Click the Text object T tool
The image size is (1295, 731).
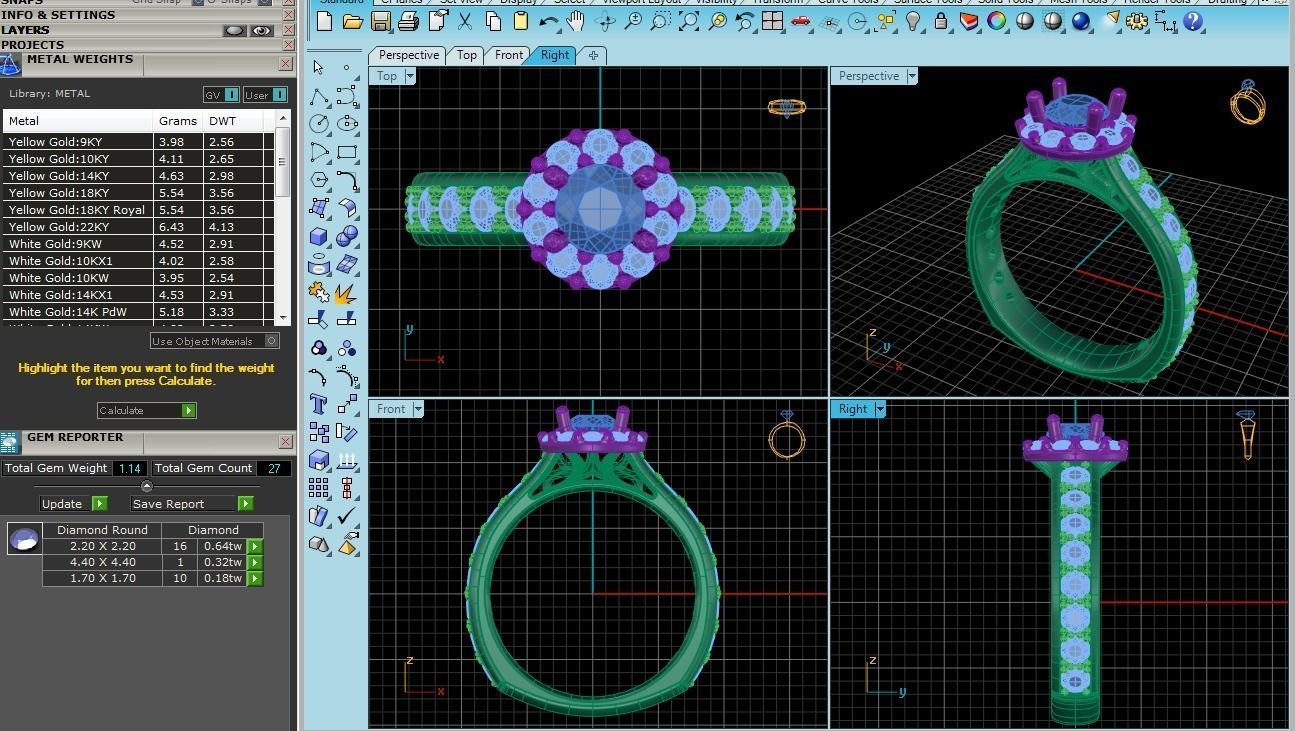tap(318, 404)
